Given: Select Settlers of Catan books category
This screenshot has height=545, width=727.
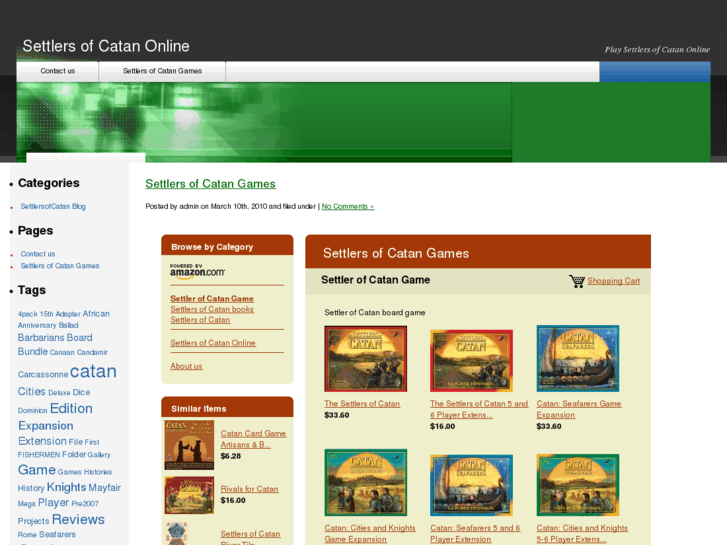Looking at the screenshot, I should (x=212, y=309).
